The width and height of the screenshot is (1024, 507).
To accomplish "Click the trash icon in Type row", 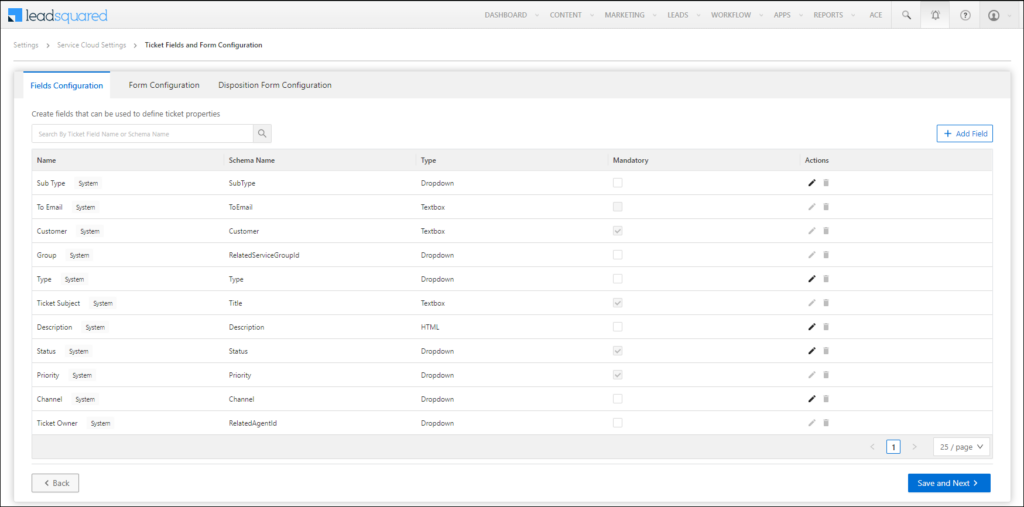I will pos(825,279).
